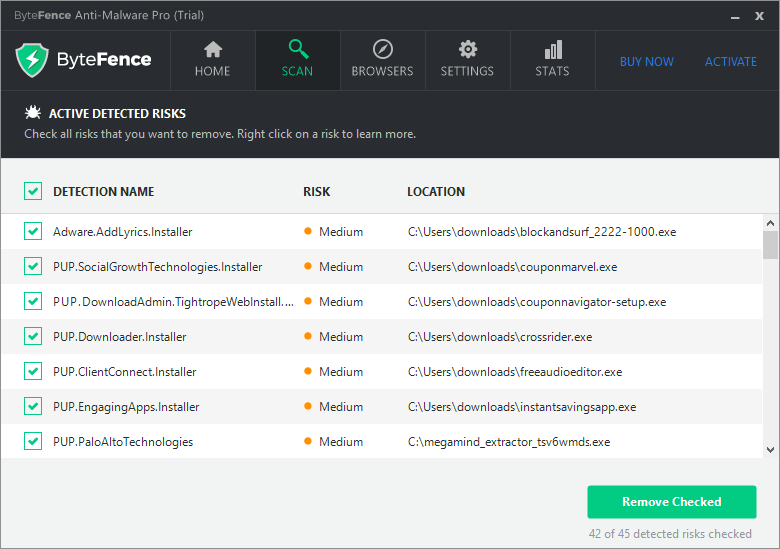780x549 pixels.
Task: Click the RISK column header
Action: (x=316, y=191)
